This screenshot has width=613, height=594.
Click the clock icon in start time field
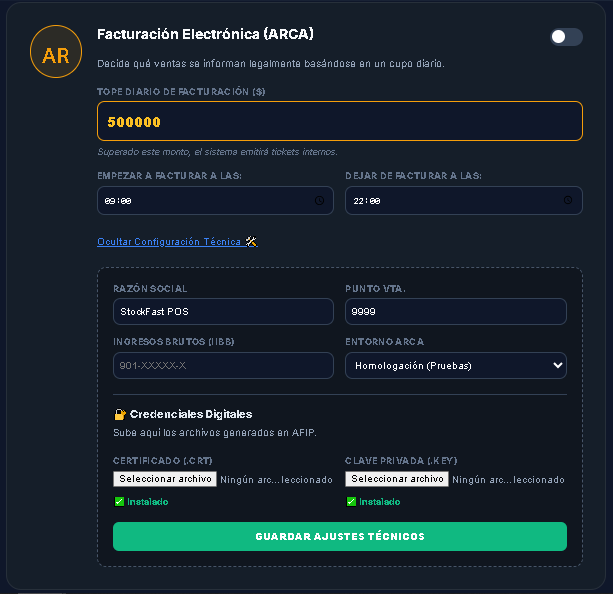tap(319, 200)
